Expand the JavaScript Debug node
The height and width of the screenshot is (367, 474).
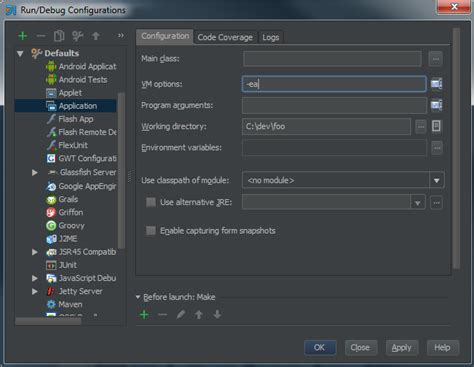coord(35,278)
